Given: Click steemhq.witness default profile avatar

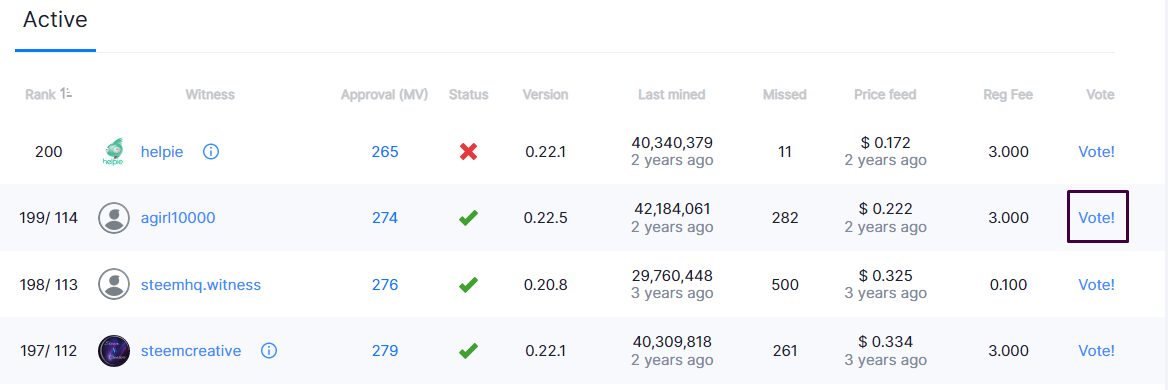Looking at the screenshot, I should 114,284.
